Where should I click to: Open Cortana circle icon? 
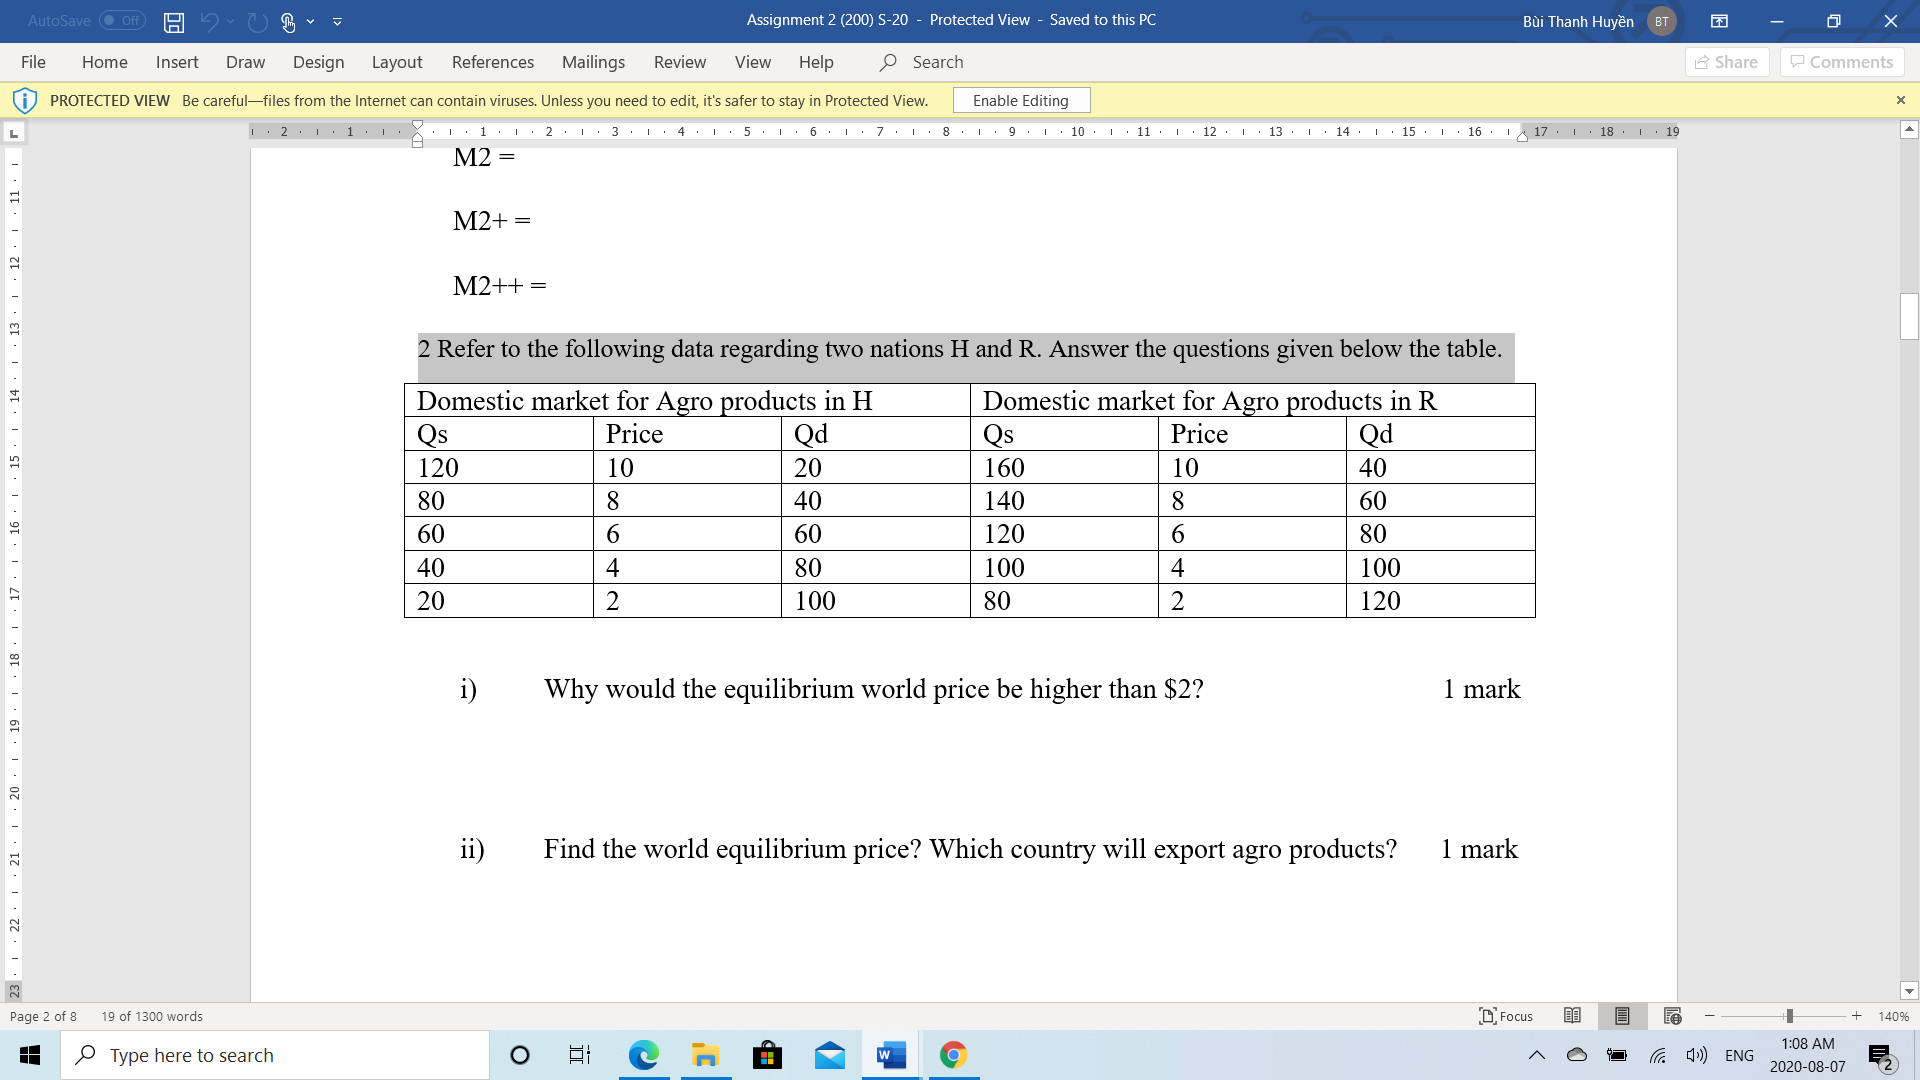tap(520, 1055)
